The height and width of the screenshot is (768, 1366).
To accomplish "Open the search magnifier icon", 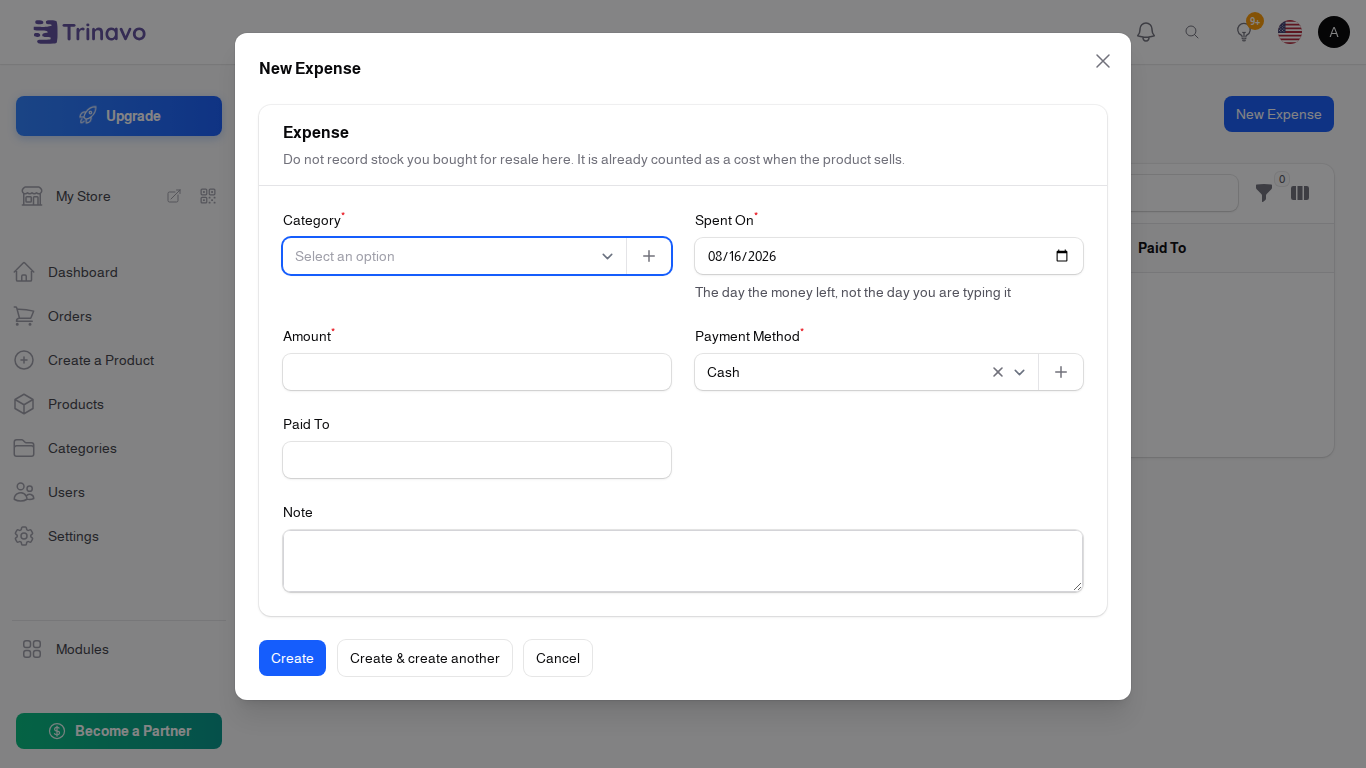I will point(1192,32).
